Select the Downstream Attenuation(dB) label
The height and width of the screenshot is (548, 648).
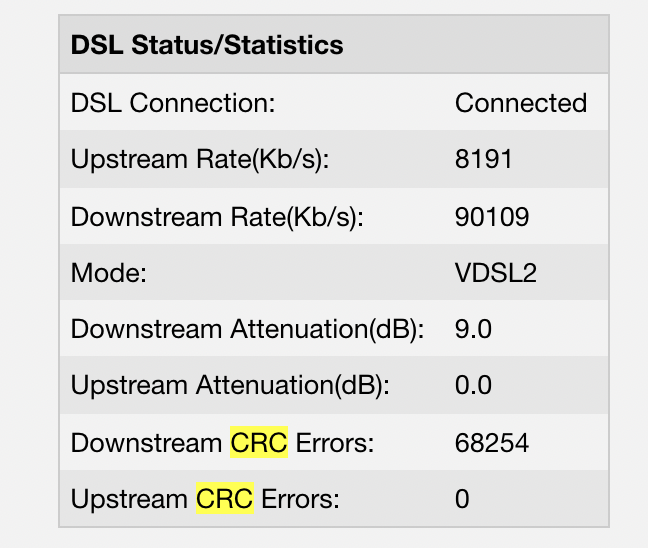[x=247, y=329]
